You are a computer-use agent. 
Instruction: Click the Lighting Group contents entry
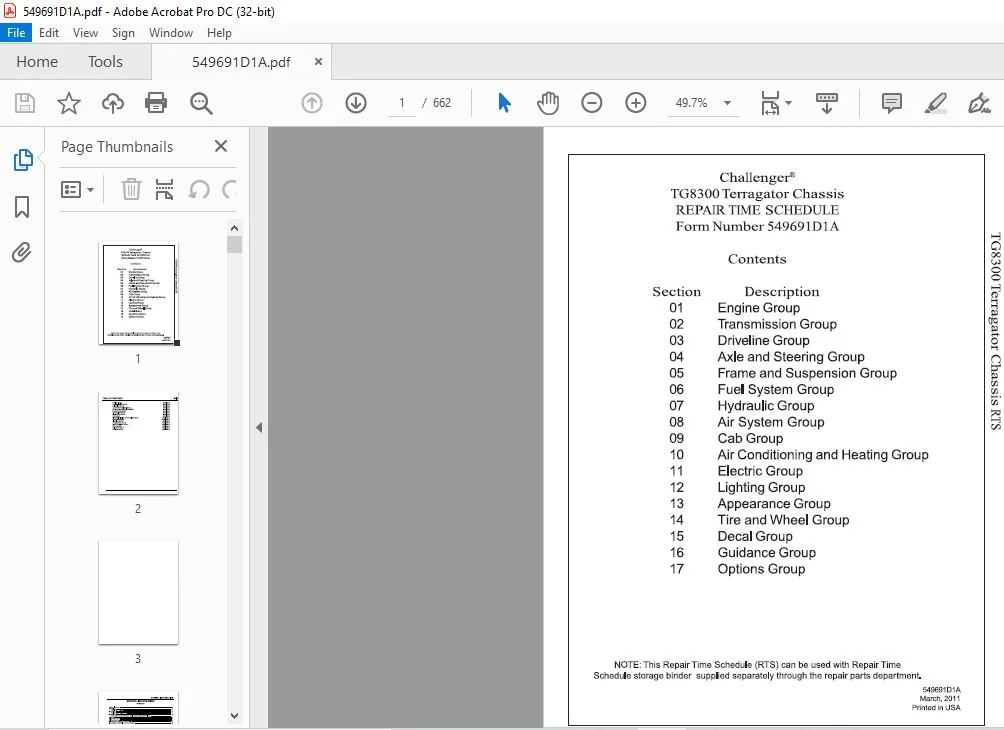pyautogui.click(x=761, y=487)
